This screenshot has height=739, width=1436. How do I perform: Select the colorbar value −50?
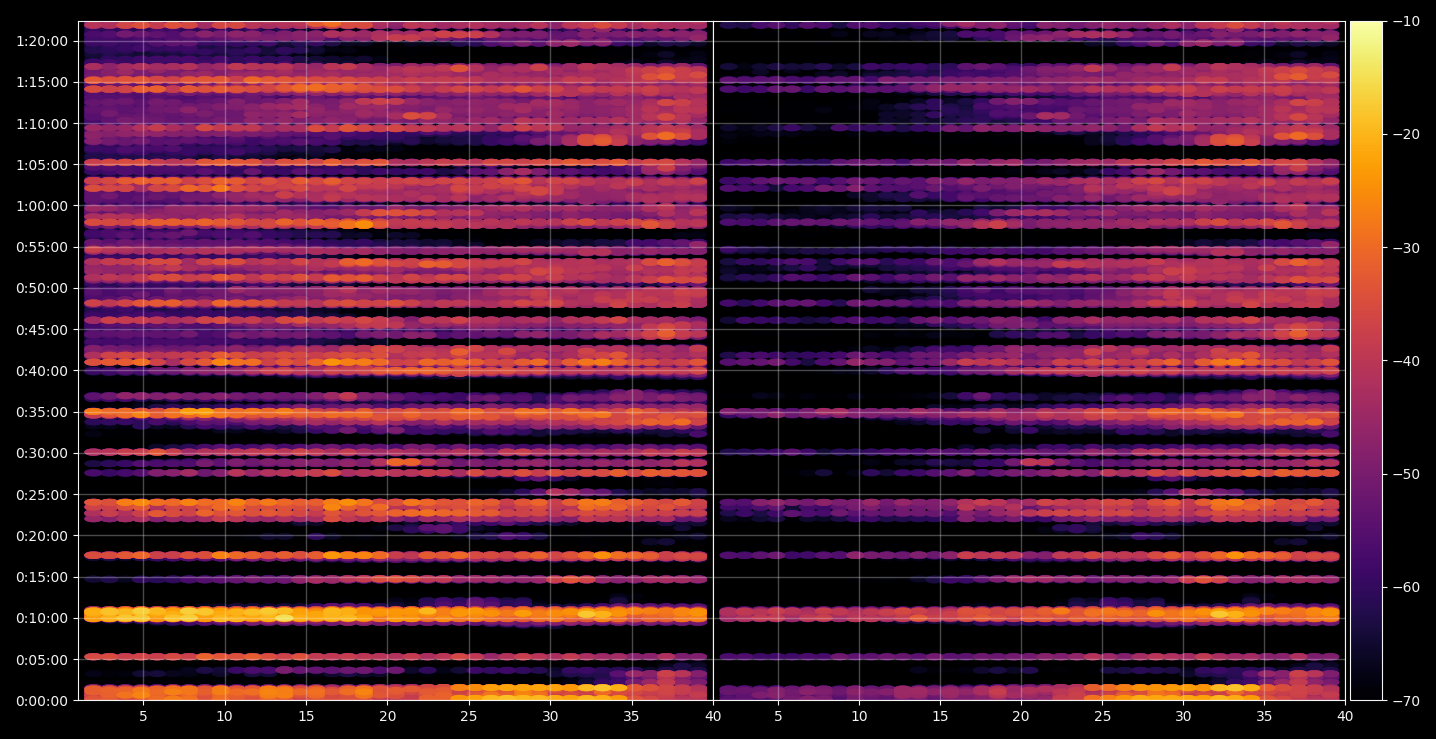coord(1406,474)
